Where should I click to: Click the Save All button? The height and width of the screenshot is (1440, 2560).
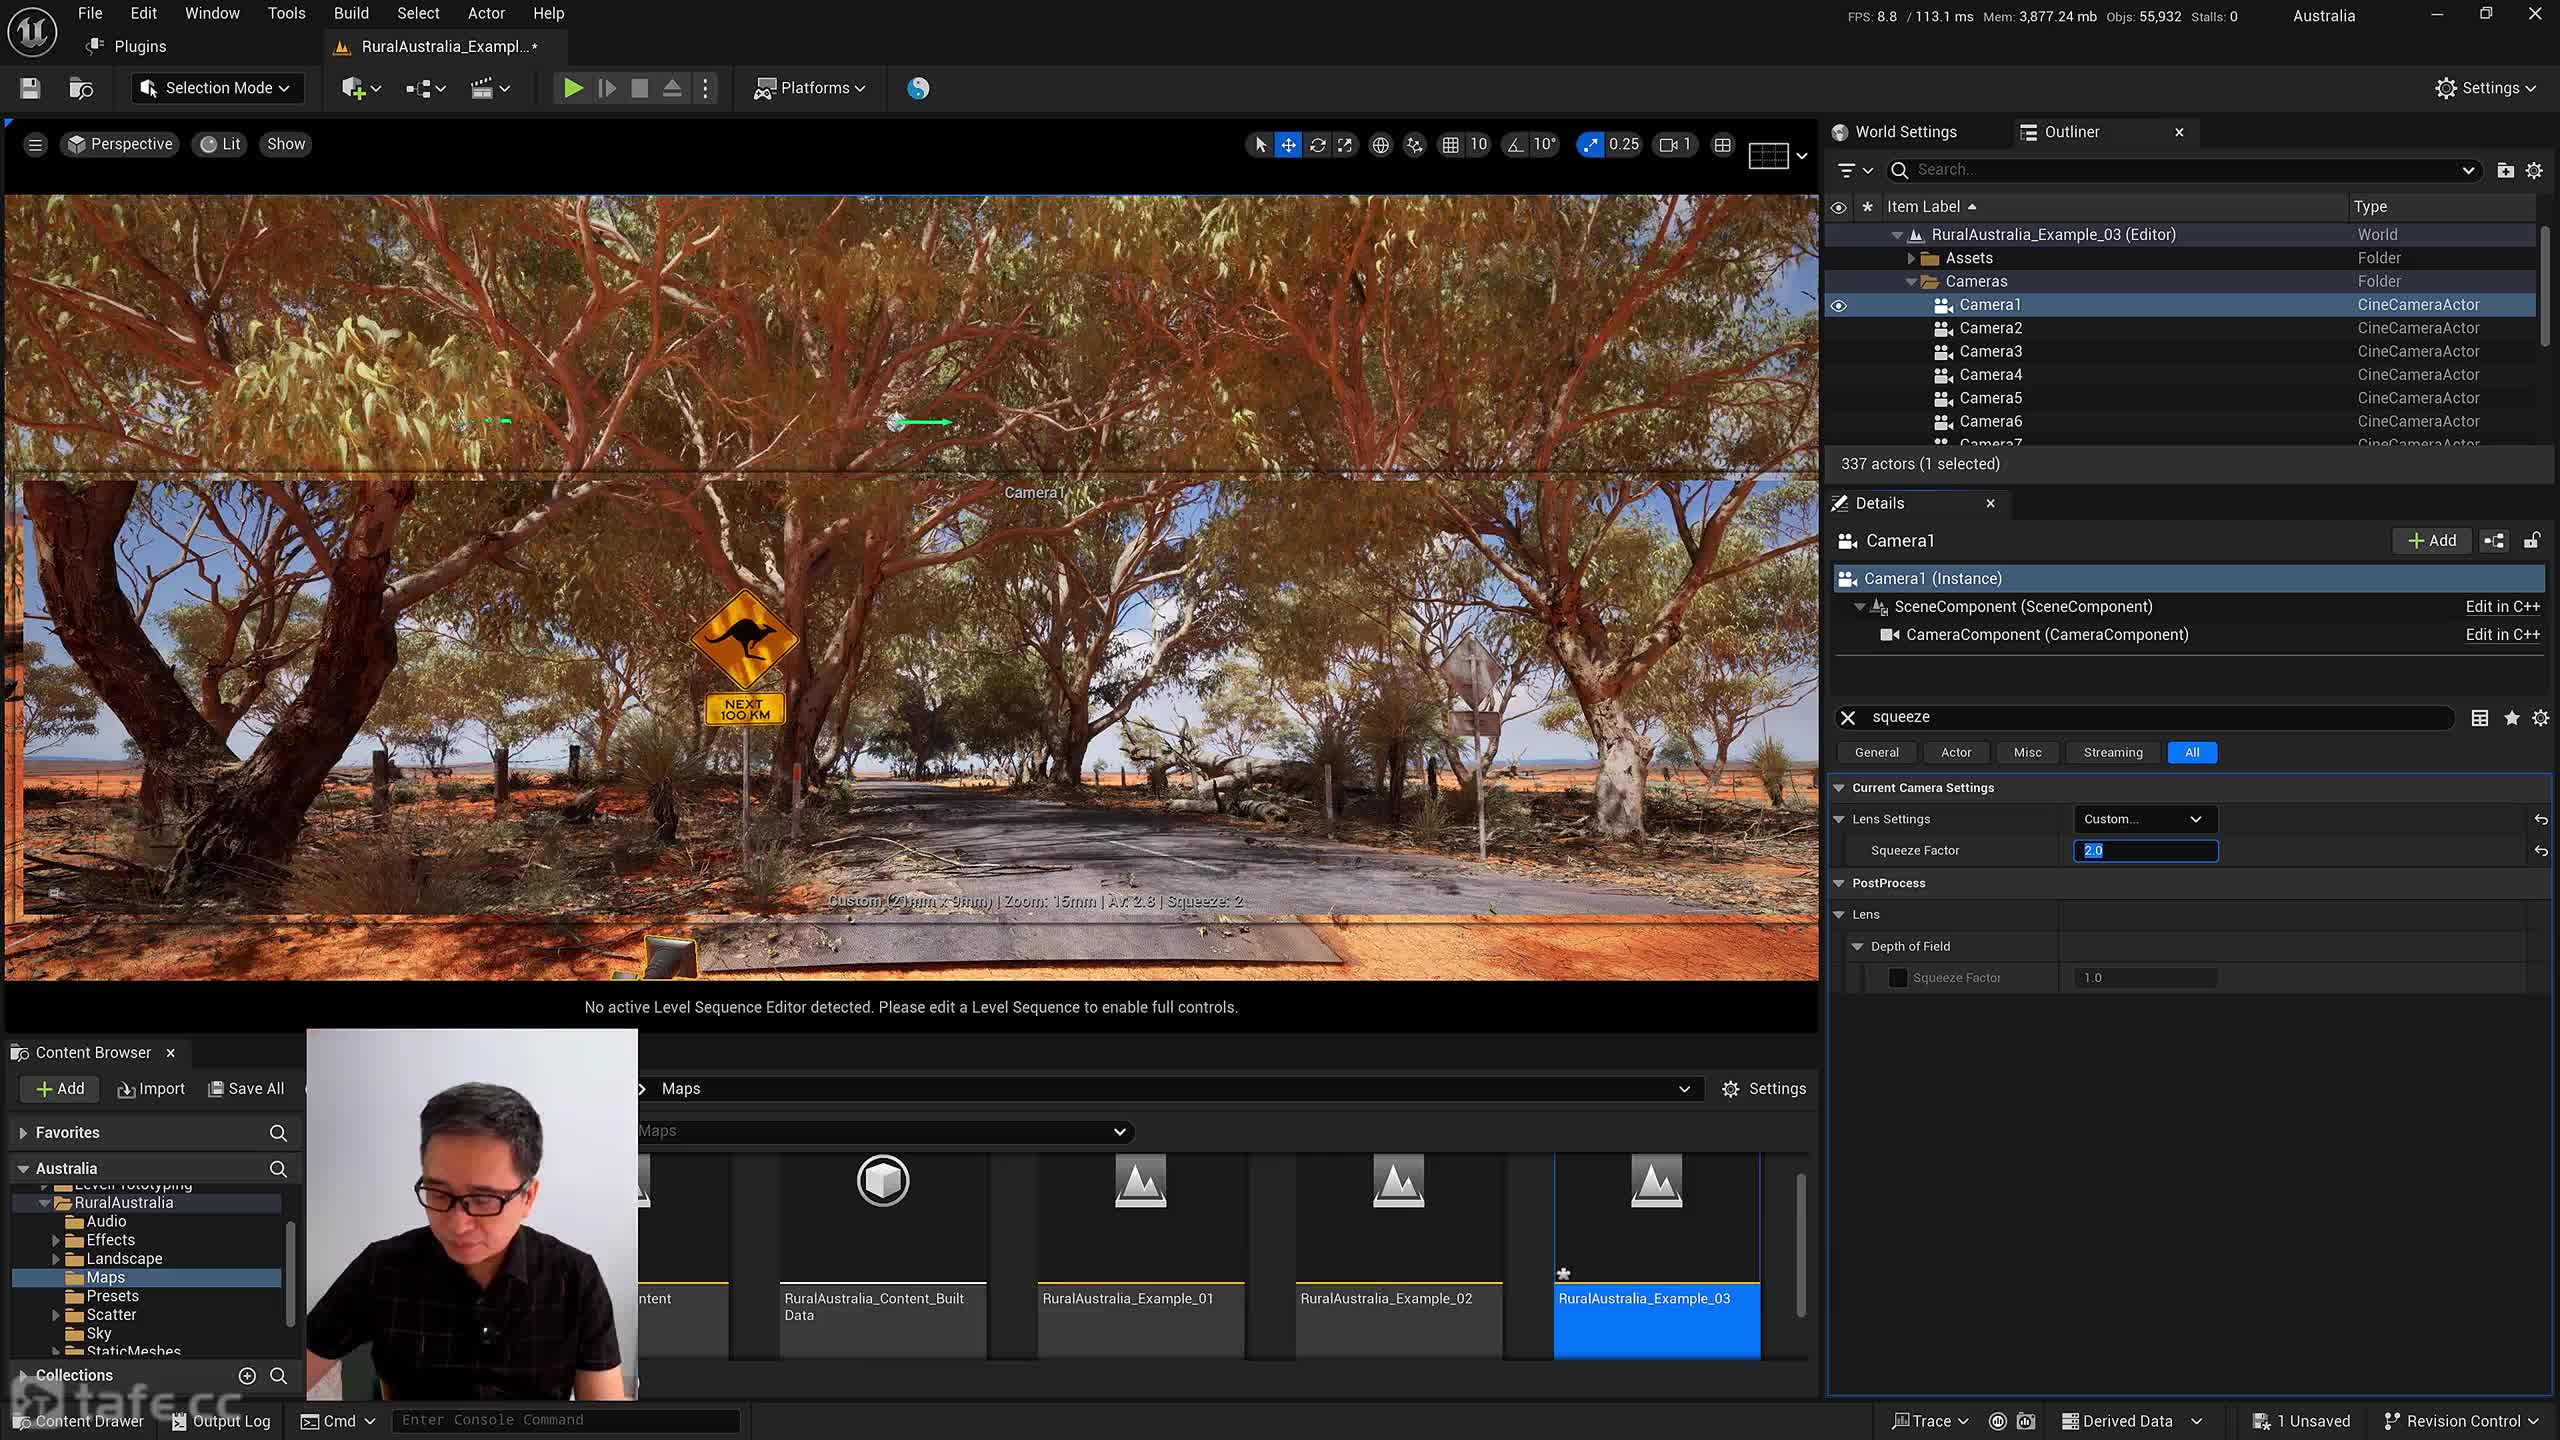246,1088
